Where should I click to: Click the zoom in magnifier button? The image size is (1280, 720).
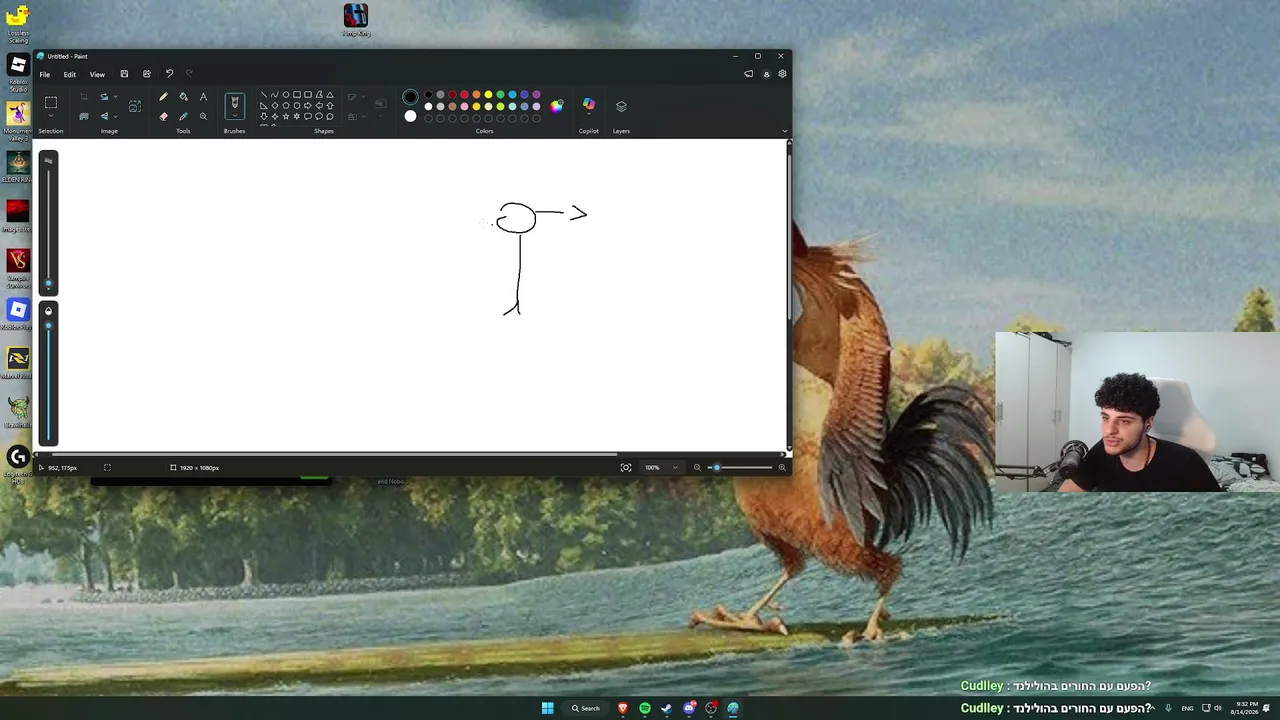[x=781, y=467]
